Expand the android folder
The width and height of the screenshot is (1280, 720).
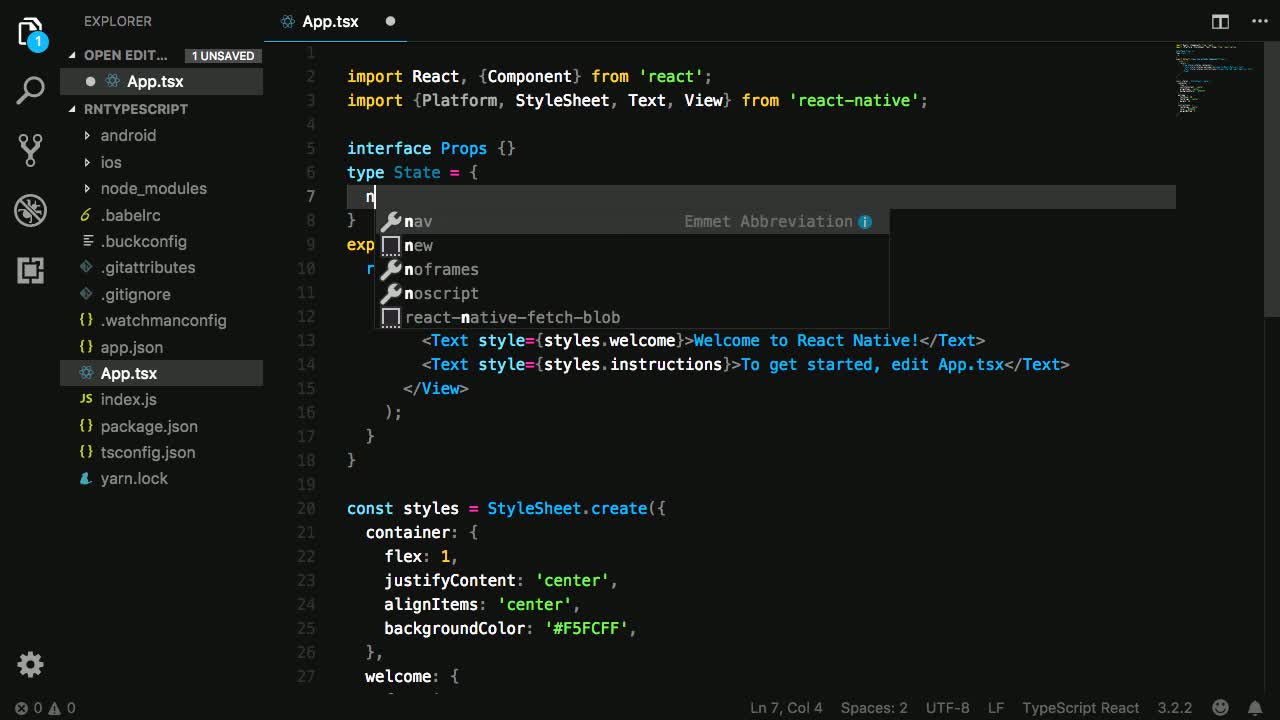click(128, 135)
